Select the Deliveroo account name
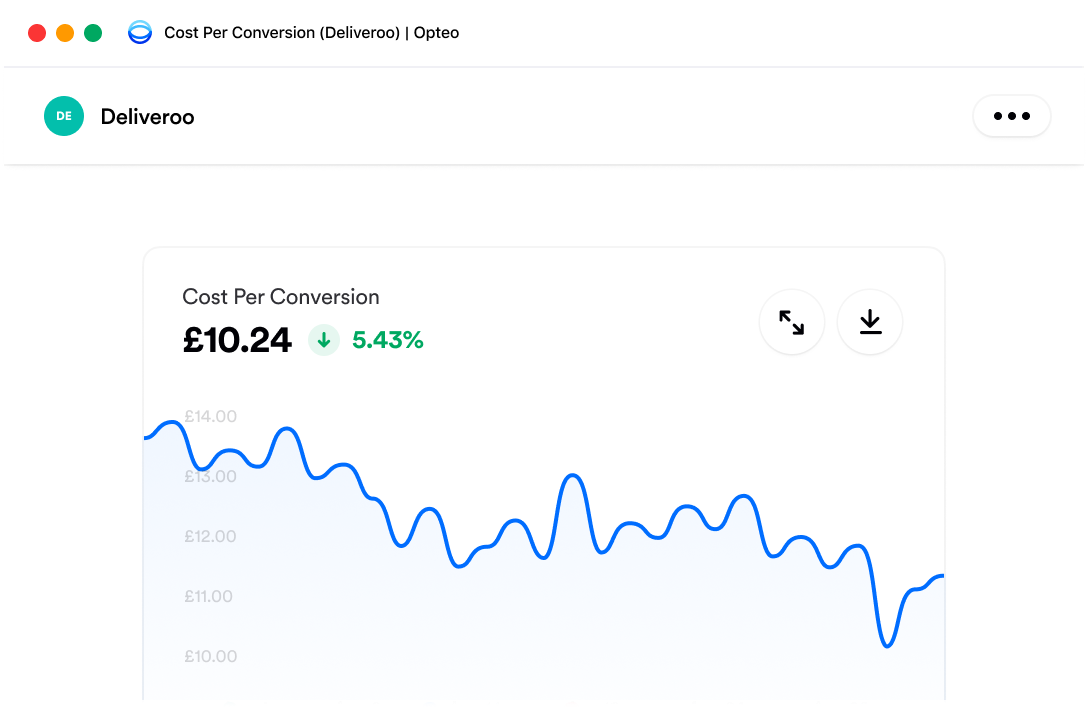 click(x=147, y=117)
